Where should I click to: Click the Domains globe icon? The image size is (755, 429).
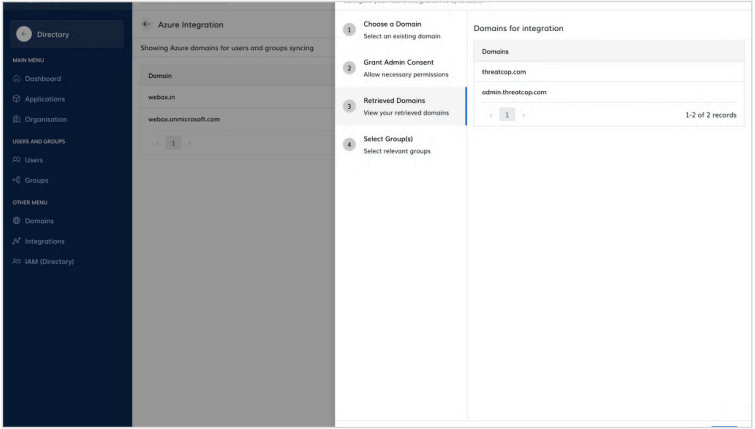(15, 221)
